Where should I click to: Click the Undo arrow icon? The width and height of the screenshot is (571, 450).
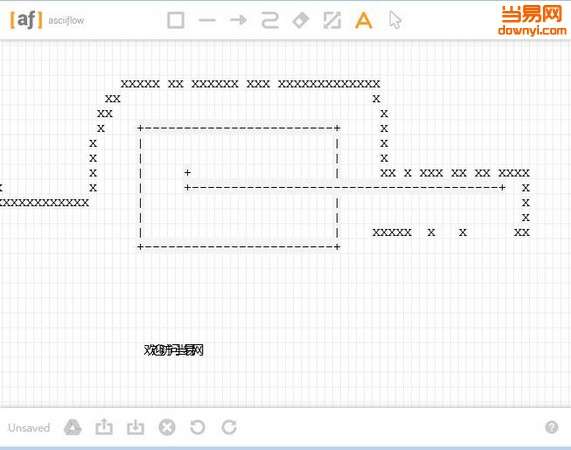pyautogui.click(x=198, y=427)
